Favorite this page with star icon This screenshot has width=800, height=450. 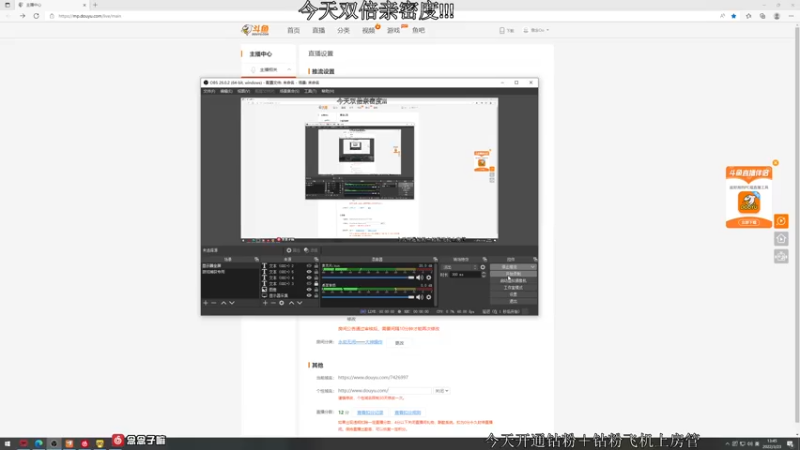point(734,16)
